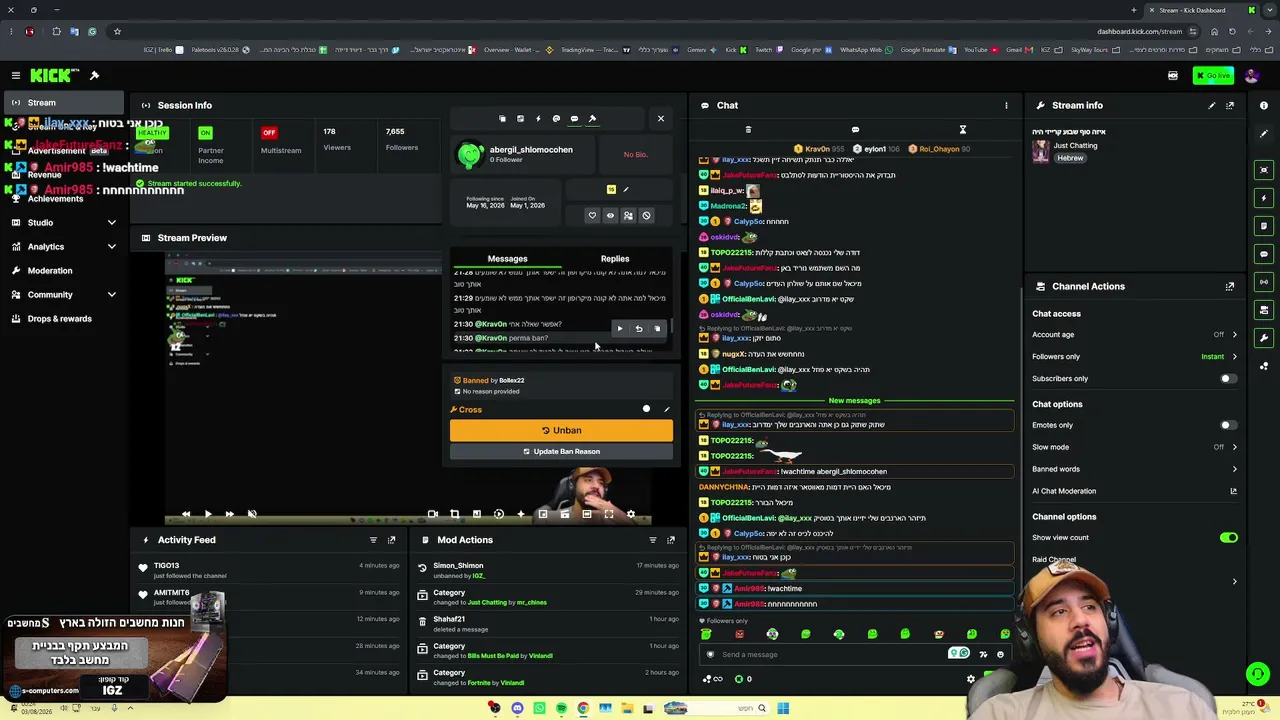Select Stream in the sidebar
Screen dimensions: 1280x720
(64, 102)
